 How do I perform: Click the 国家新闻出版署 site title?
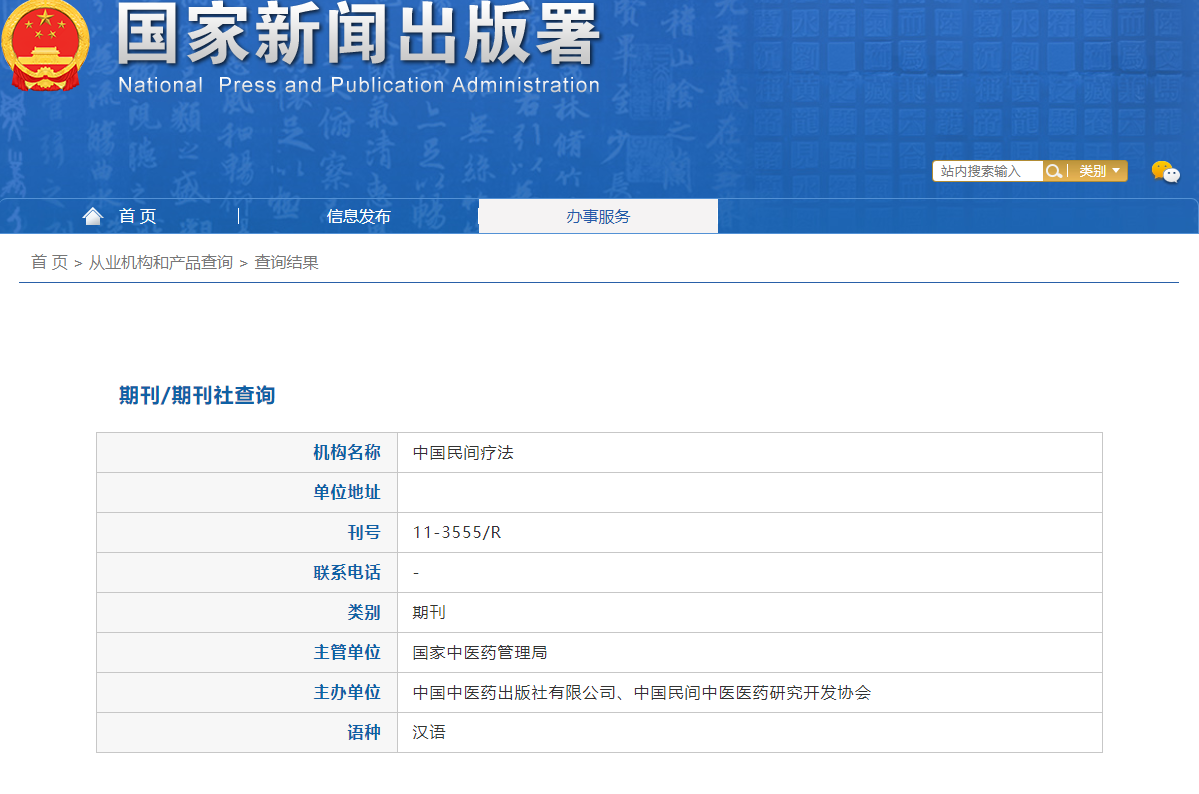click(x=358, y=36)
